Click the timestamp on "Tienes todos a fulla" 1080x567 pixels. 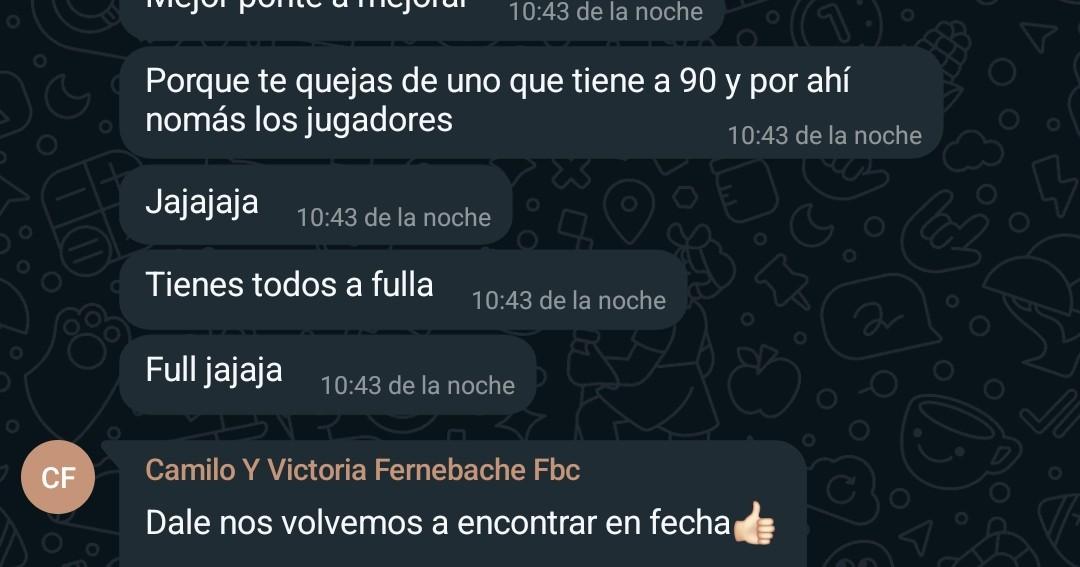pyautogui.click(x=568, y=300)
